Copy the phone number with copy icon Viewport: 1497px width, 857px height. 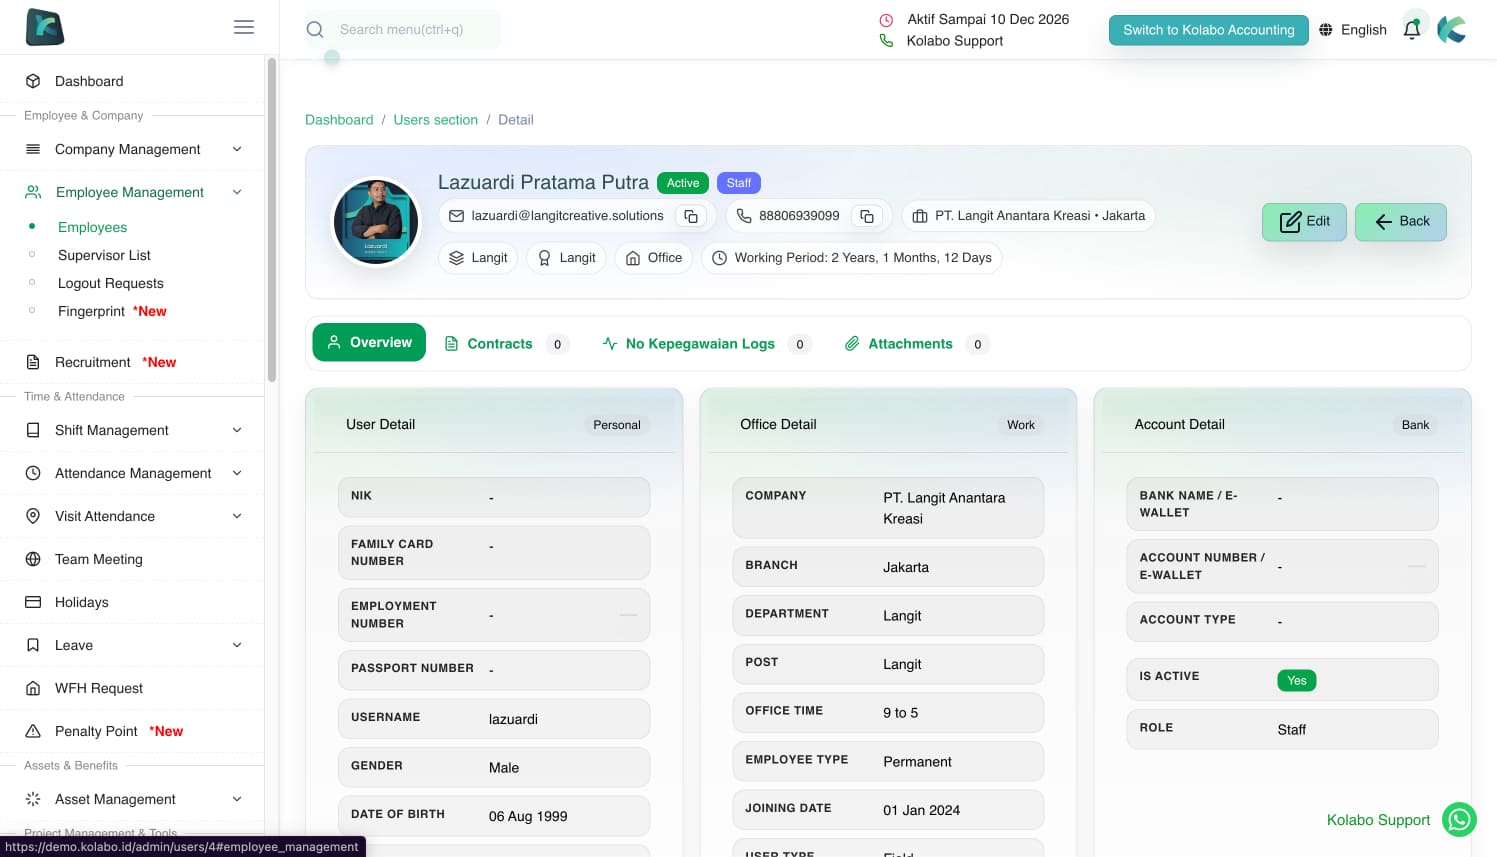[x=867, y=216]
